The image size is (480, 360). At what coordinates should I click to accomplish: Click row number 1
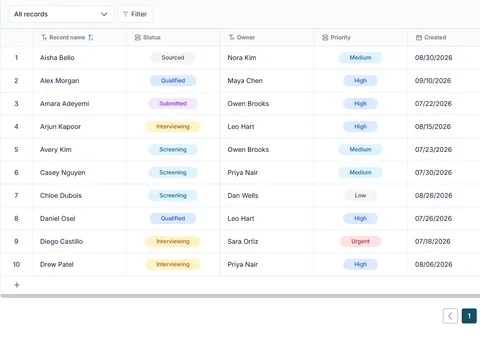(16, 58)
